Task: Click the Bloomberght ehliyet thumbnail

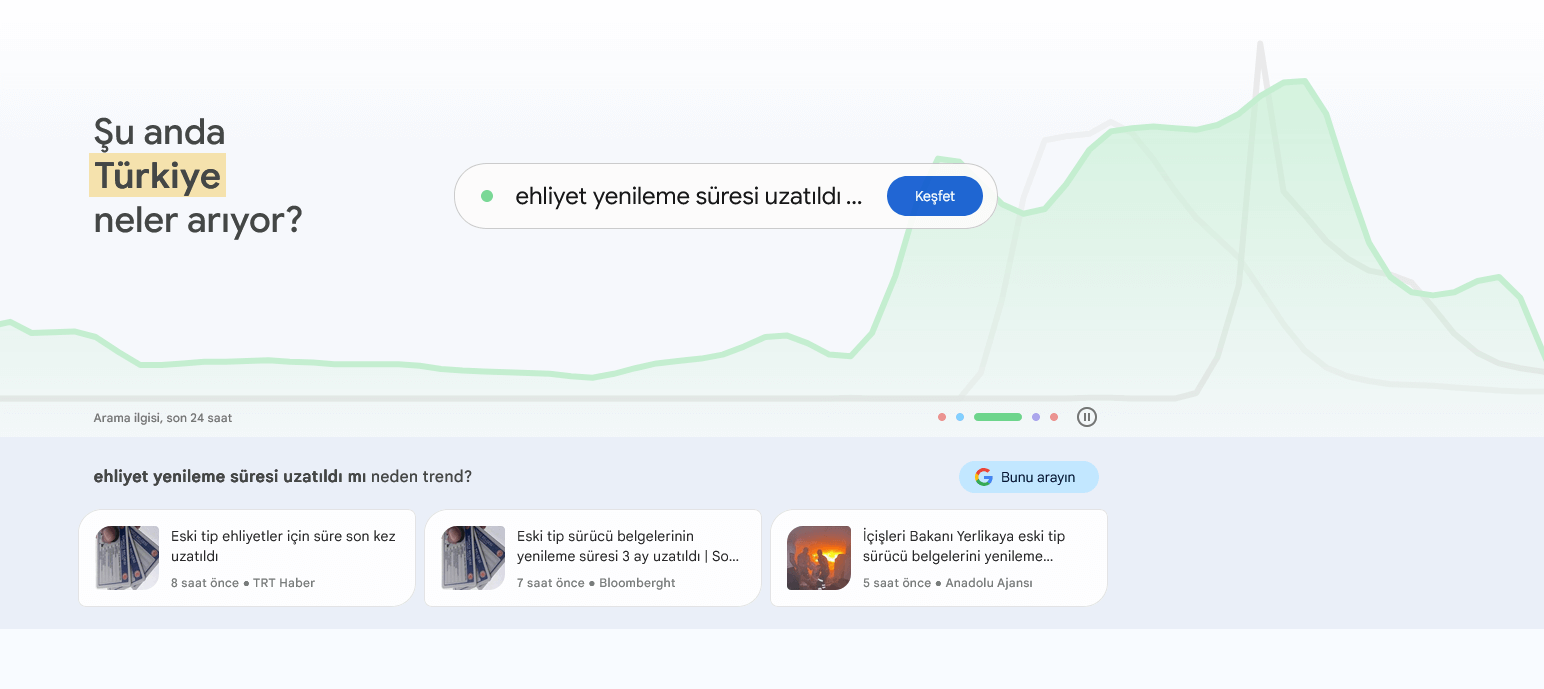Action: point(472,558)
